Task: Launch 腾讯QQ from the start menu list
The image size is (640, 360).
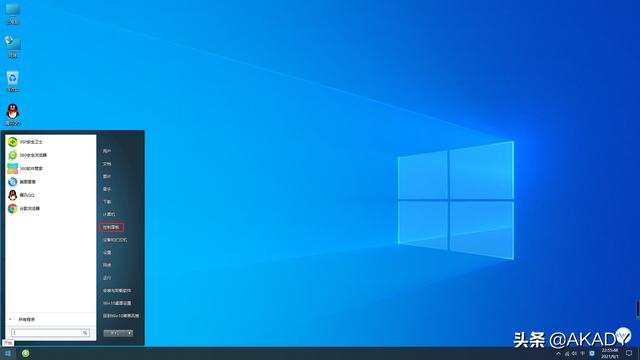Action: point(51,195)
